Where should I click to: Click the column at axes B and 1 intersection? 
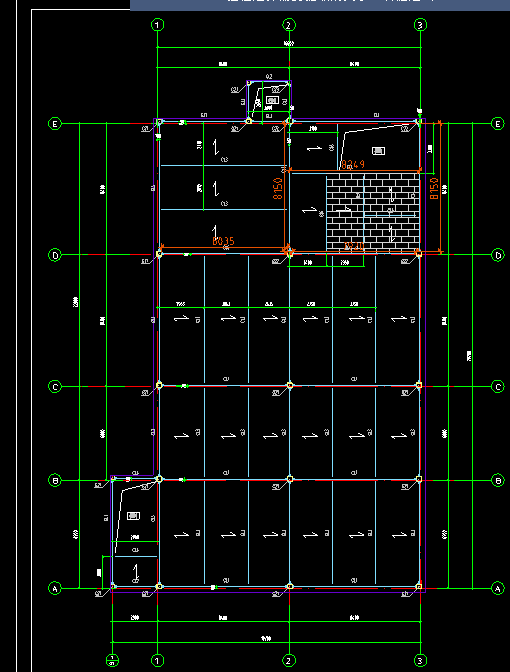tap(159, 479)
